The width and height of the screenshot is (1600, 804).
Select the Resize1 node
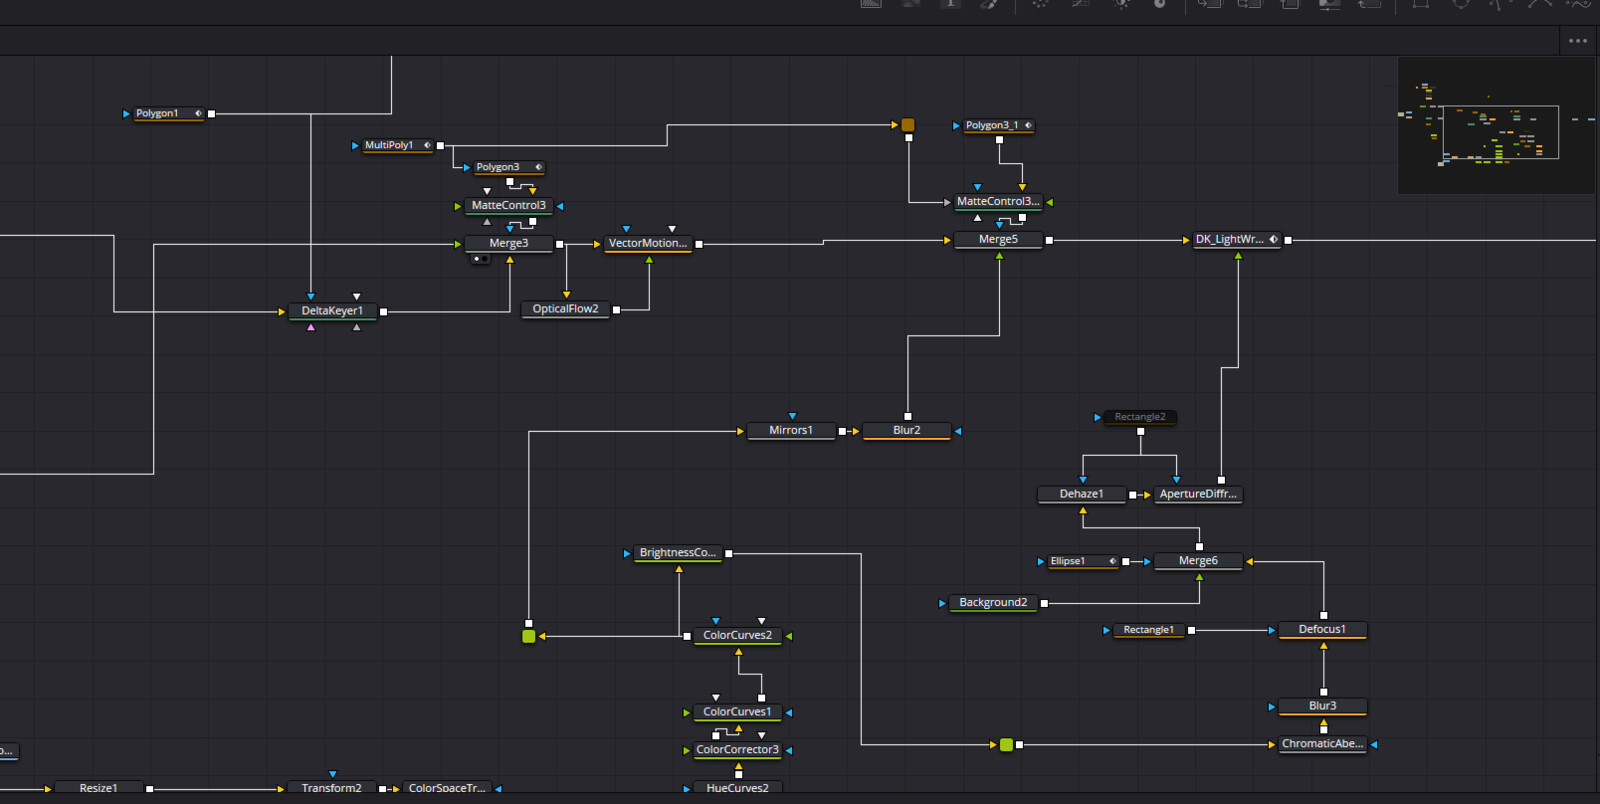pos(98,788)
